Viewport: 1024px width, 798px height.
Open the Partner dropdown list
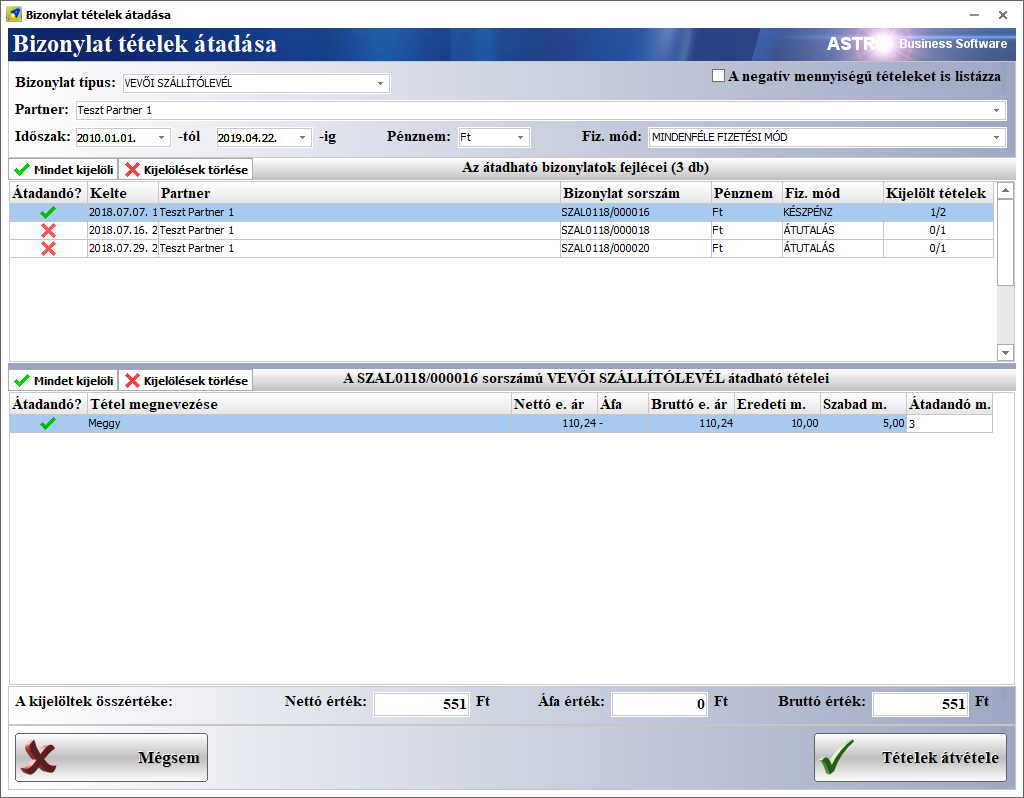[996, 110]
